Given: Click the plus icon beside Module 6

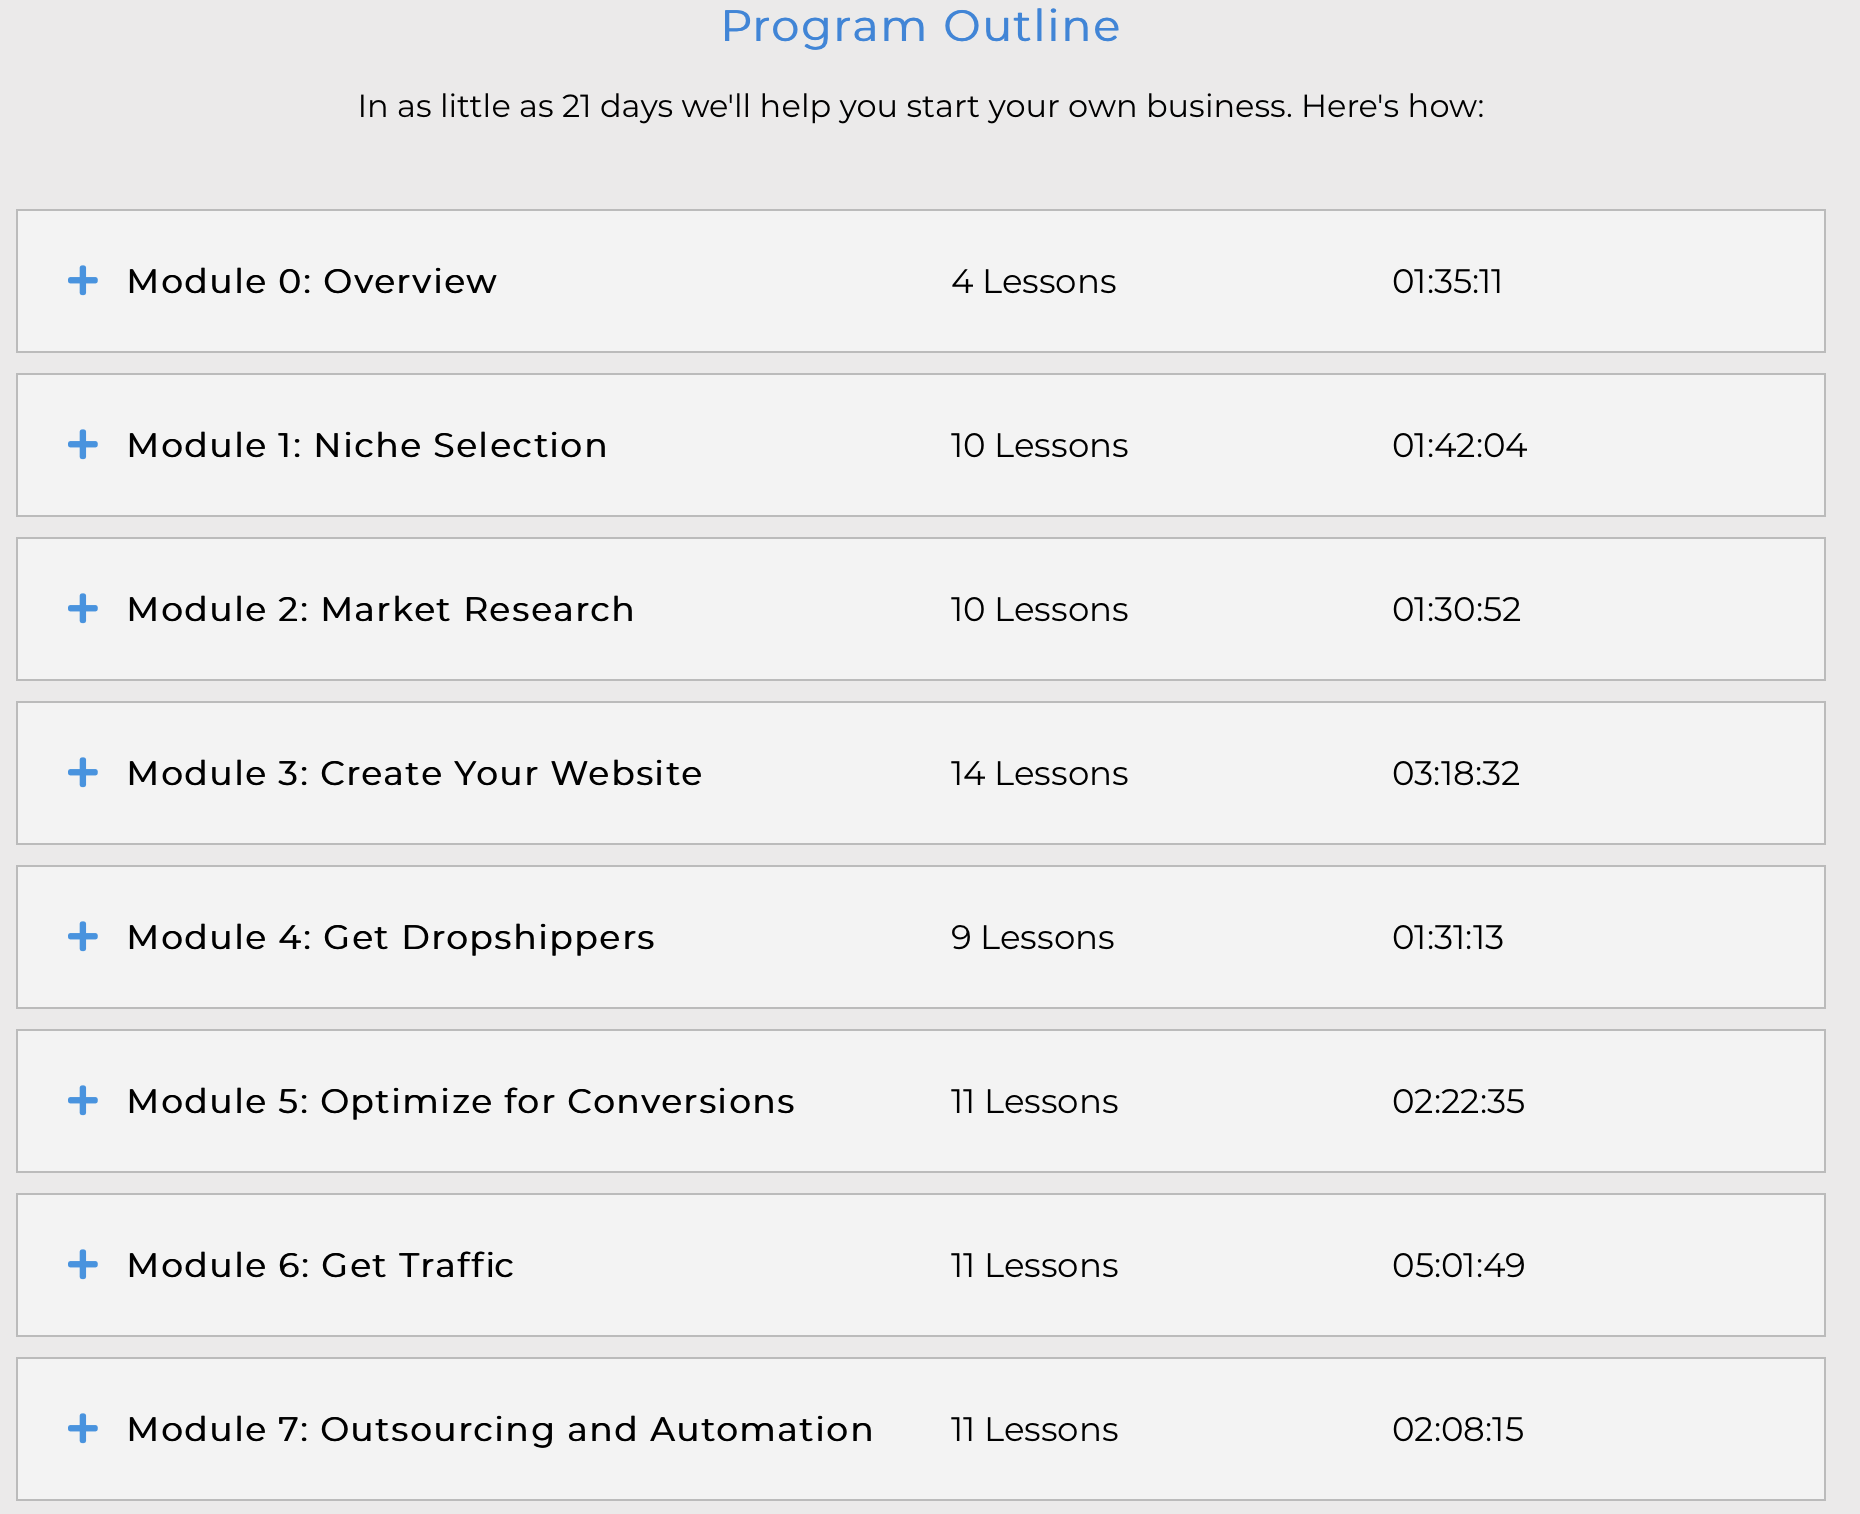Looking at the screenshot, I should [x=84, y=1265].
